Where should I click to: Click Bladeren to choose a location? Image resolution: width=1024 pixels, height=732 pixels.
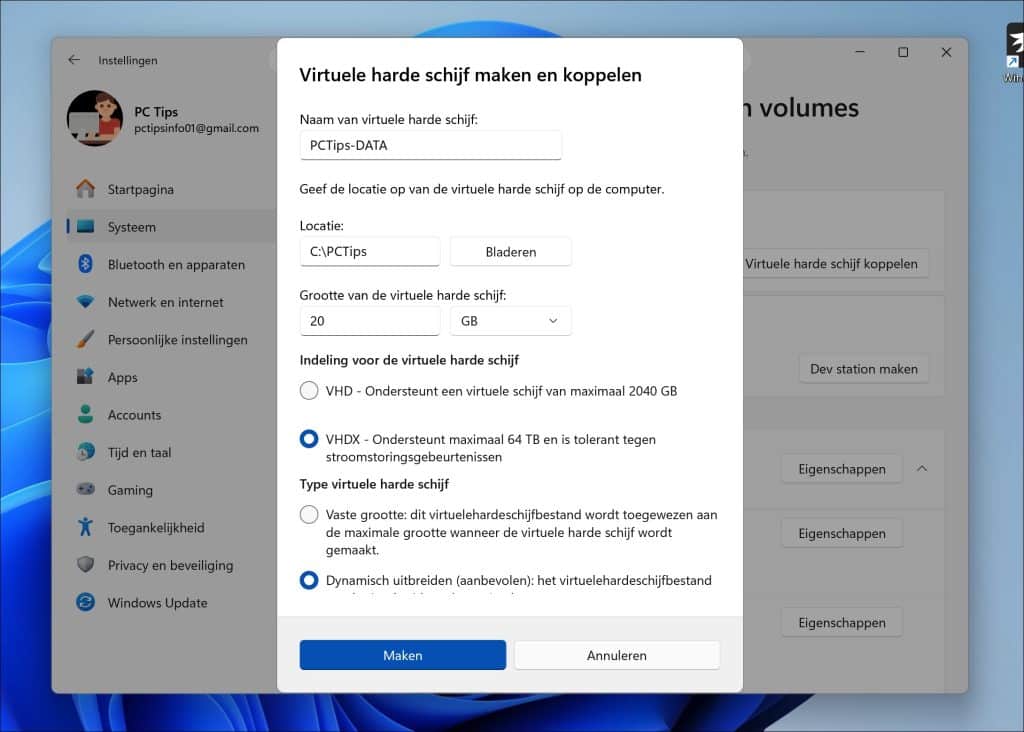click(510, 251)
